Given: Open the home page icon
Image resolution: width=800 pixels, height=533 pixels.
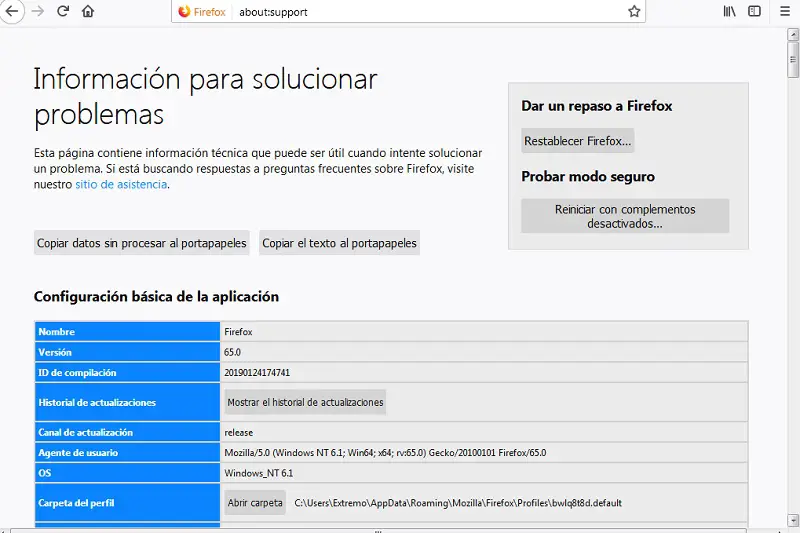Looking at the screenshot, I should tap(88, 11).
